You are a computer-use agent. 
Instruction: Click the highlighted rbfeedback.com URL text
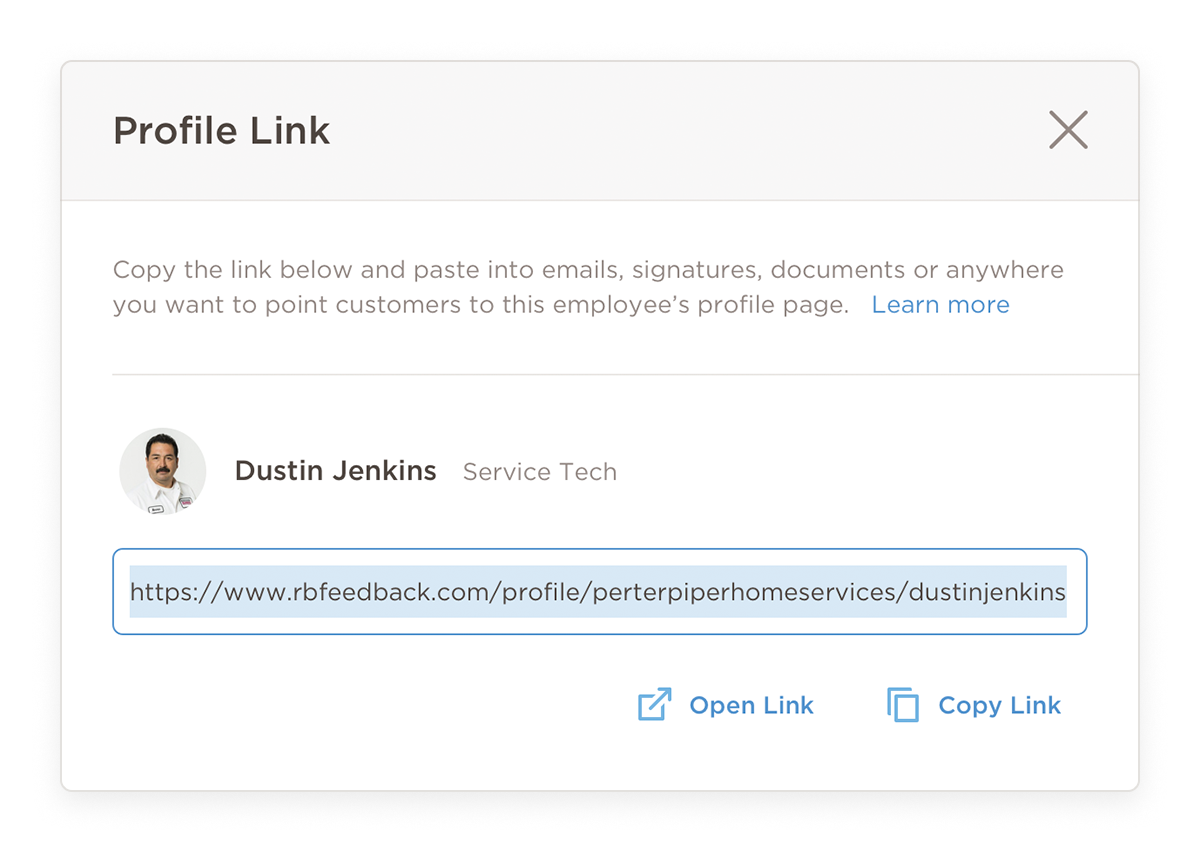(x=598, y=592)
